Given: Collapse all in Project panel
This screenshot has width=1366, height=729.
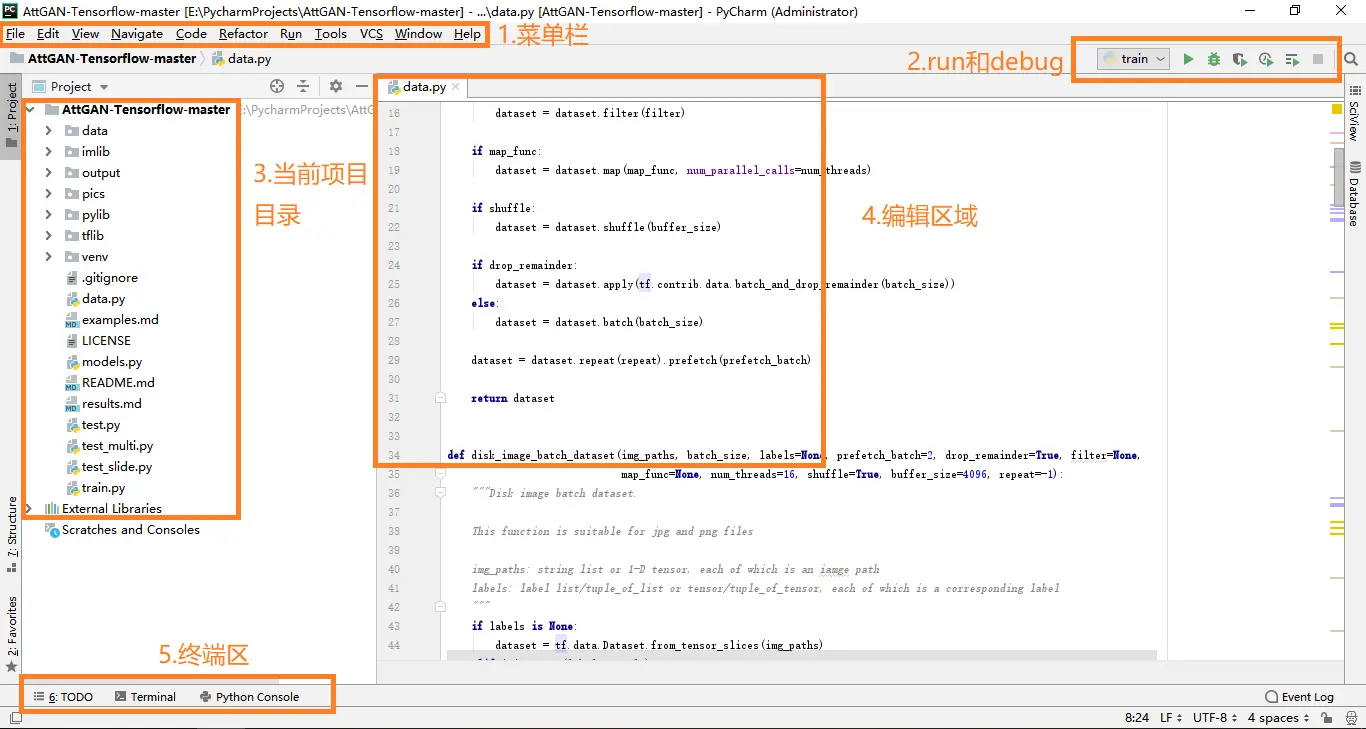Looking at the screenshot, I should pyautogui.click(x=303, y=87).
